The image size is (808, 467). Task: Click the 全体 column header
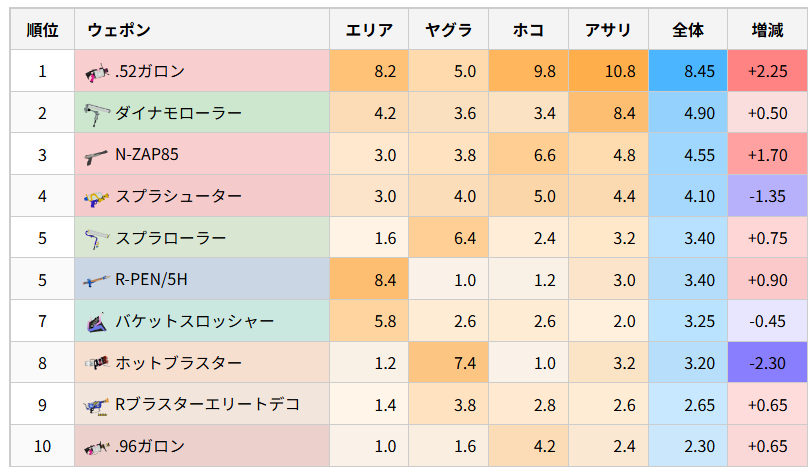coord(688,30)
